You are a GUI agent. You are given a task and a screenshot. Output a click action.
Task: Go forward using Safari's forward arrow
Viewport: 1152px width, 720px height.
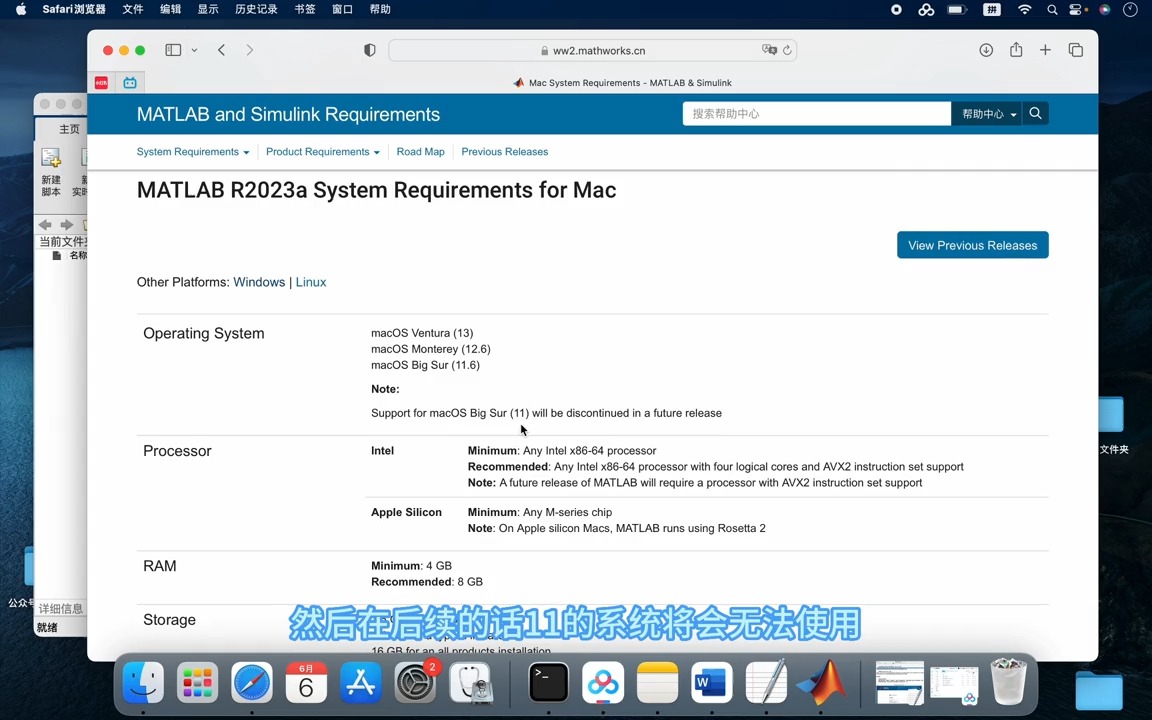coord(250,50)
